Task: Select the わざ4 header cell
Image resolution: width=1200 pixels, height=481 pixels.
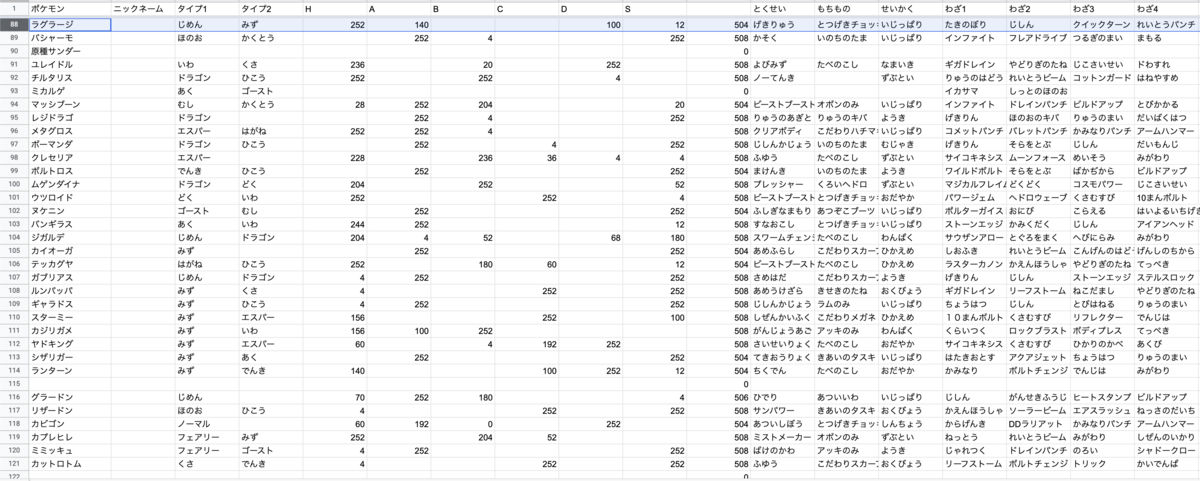Action: (1166, 8)
